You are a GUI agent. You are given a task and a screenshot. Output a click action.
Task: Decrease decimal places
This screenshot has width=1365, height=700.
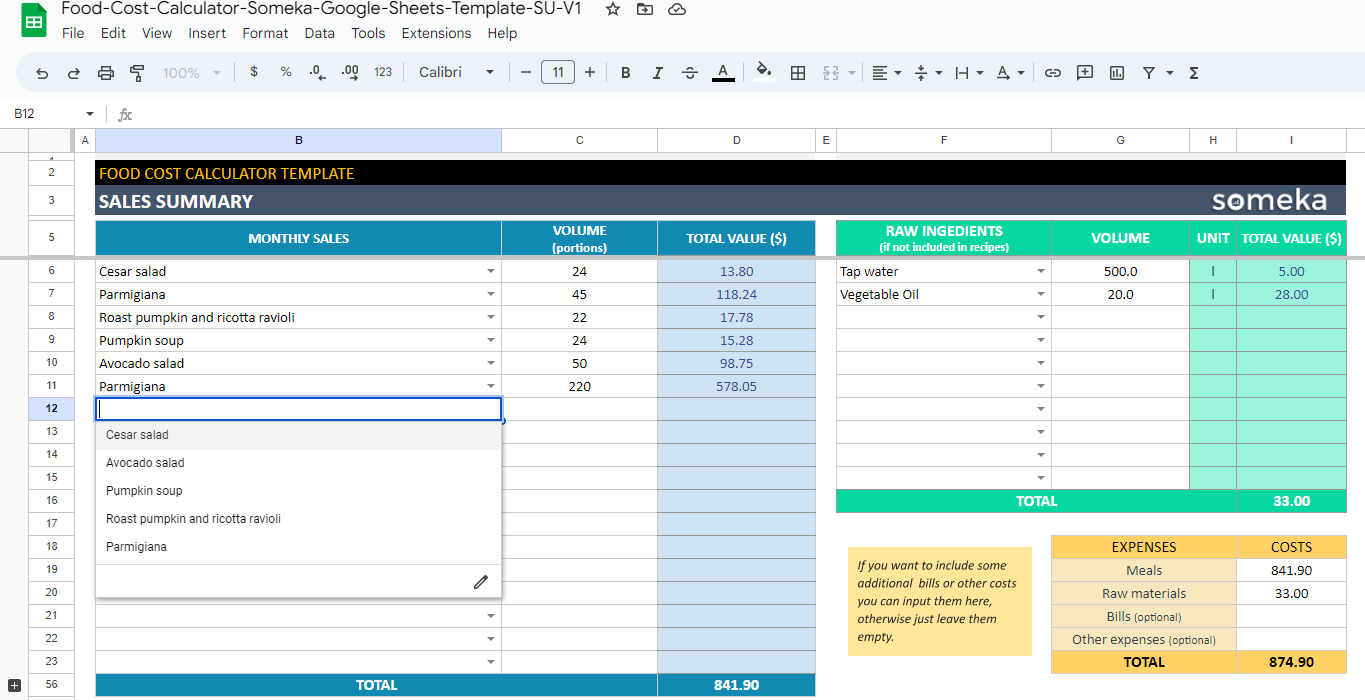click(x=316, y=72)
